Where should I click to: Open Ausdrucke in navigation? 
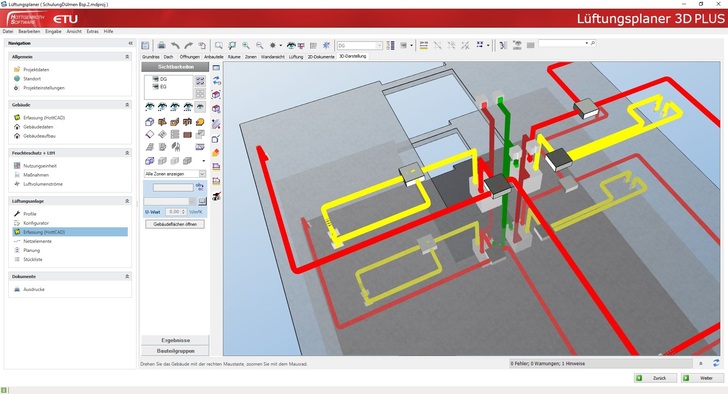pos(34,290)
